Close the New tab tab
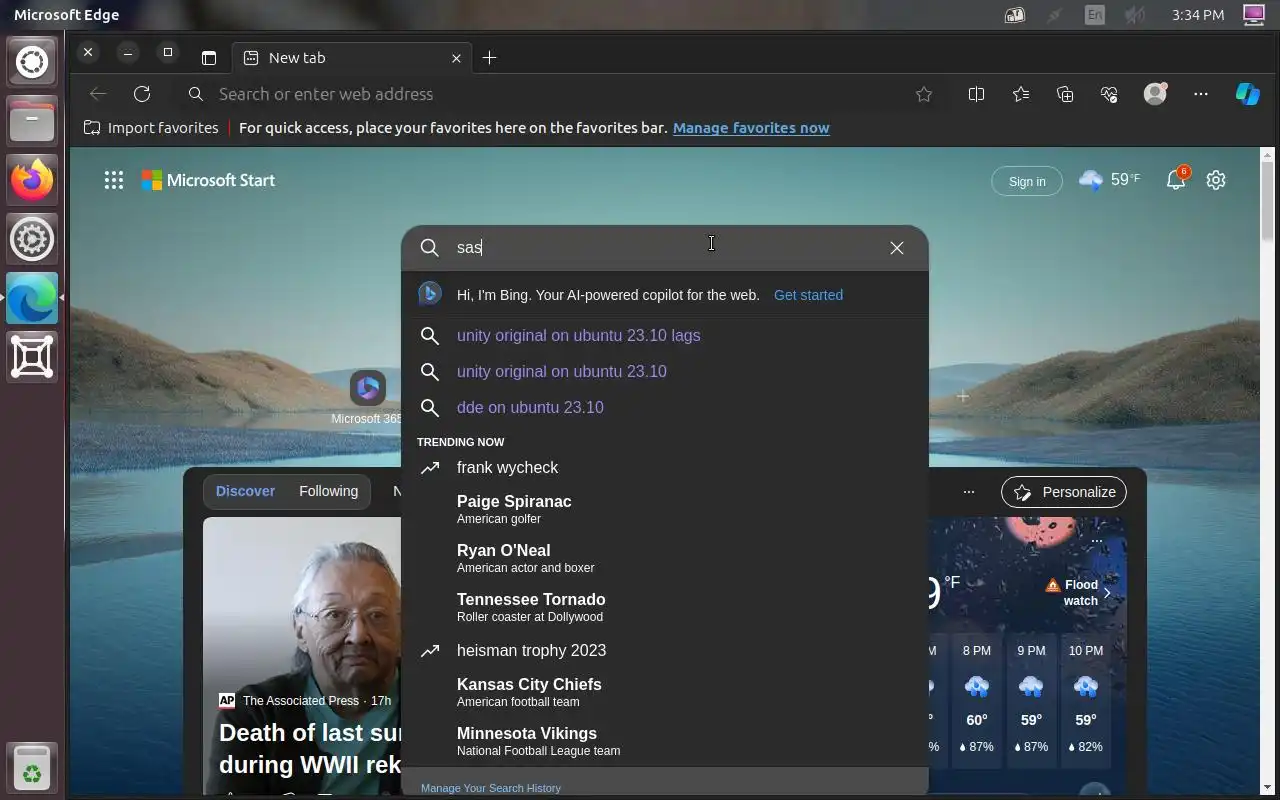Screen dimensions: 1280x800 456,58
